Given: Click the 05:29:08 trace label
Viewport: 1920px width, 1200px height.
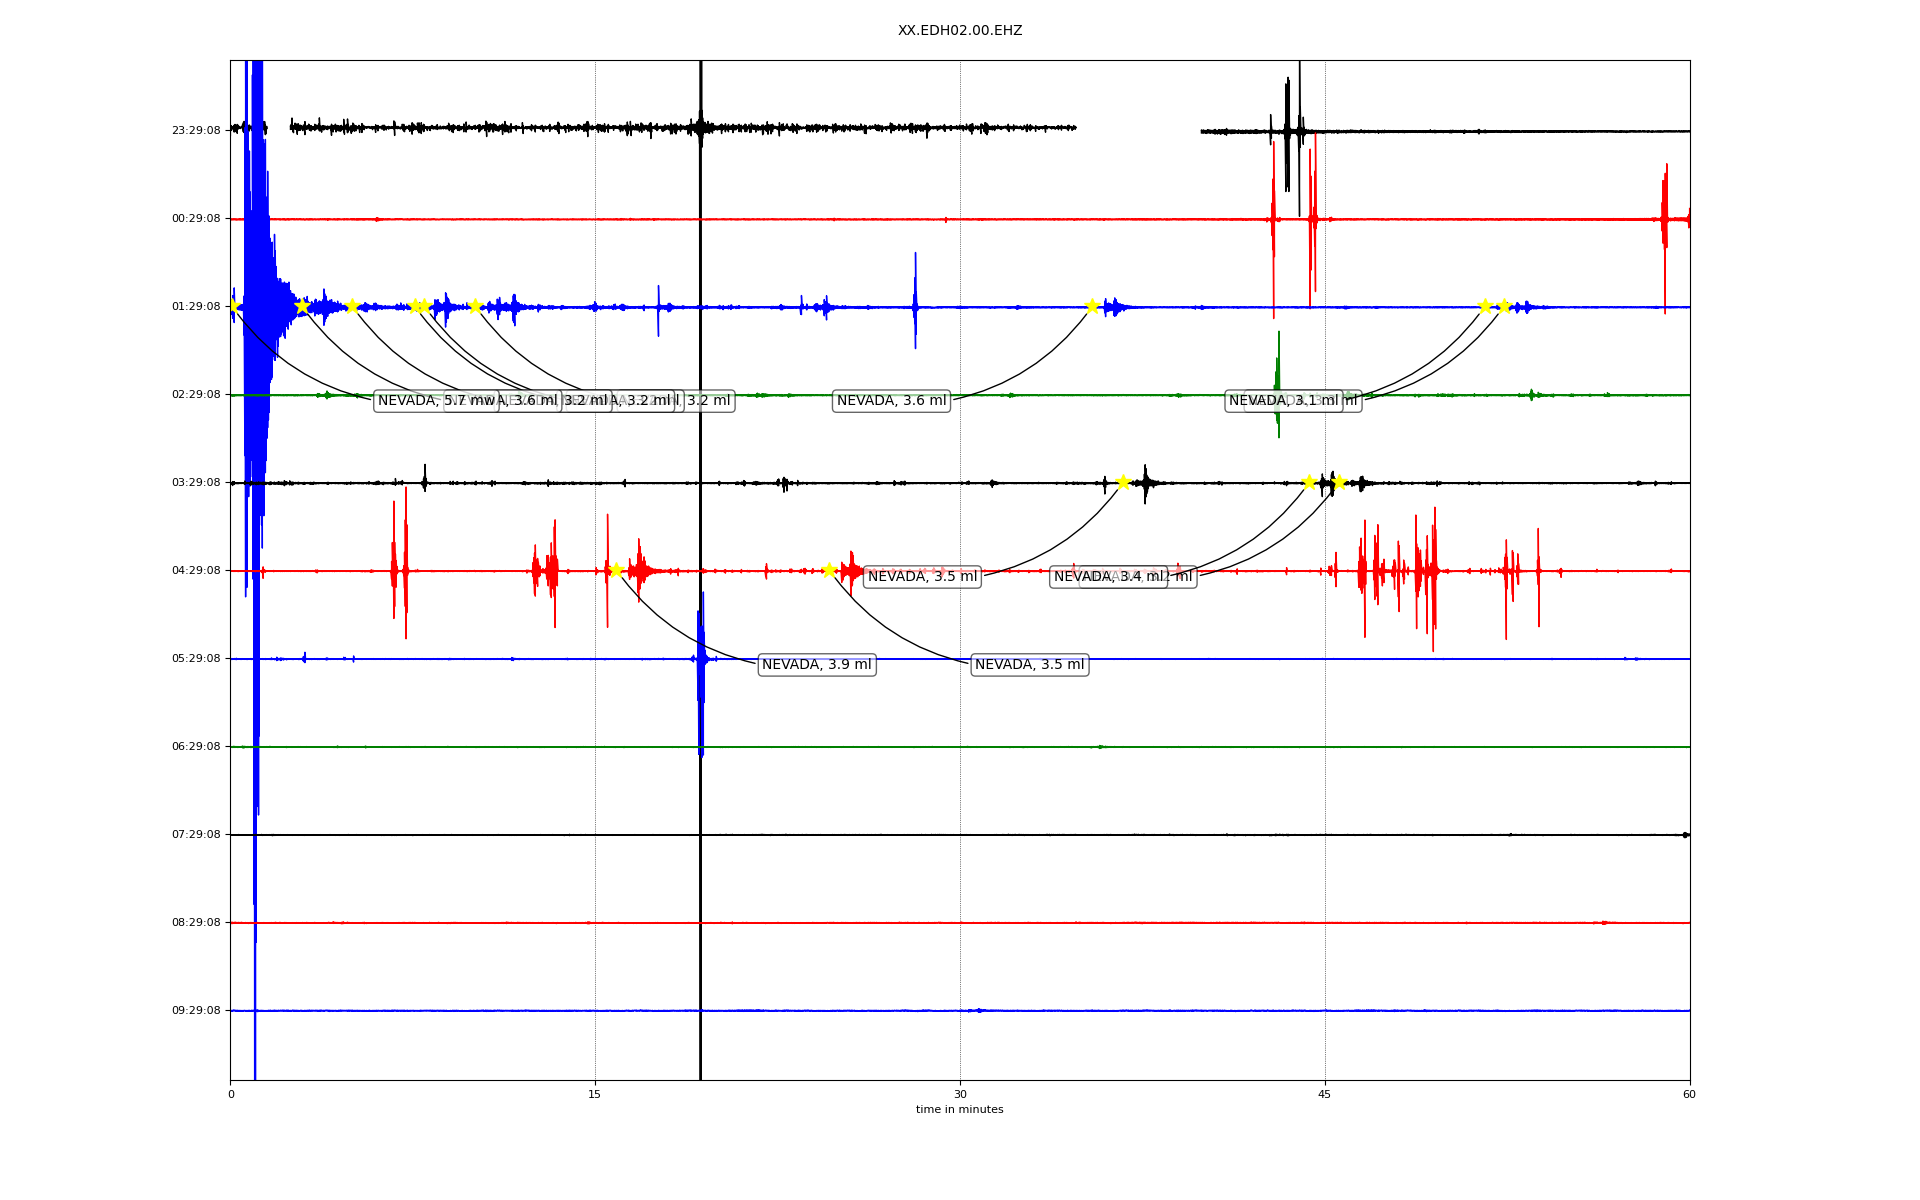Looking at the screenshot, I should click(196, 659).
